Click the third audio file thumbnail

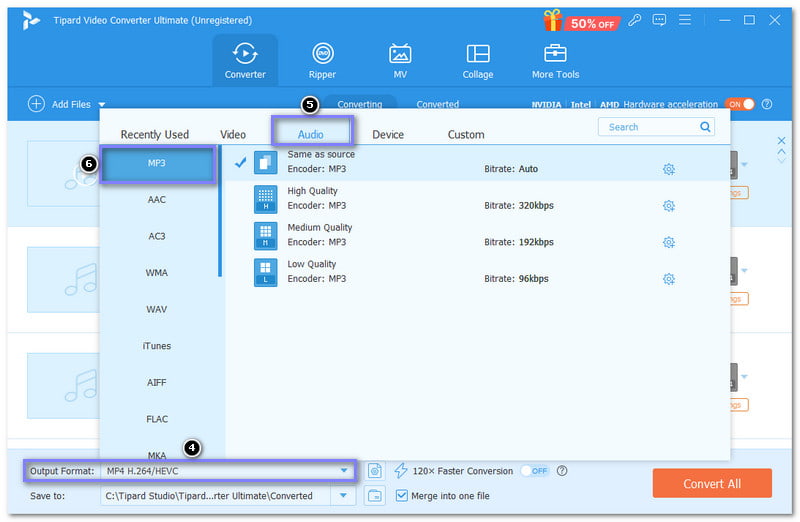(63, 386)
